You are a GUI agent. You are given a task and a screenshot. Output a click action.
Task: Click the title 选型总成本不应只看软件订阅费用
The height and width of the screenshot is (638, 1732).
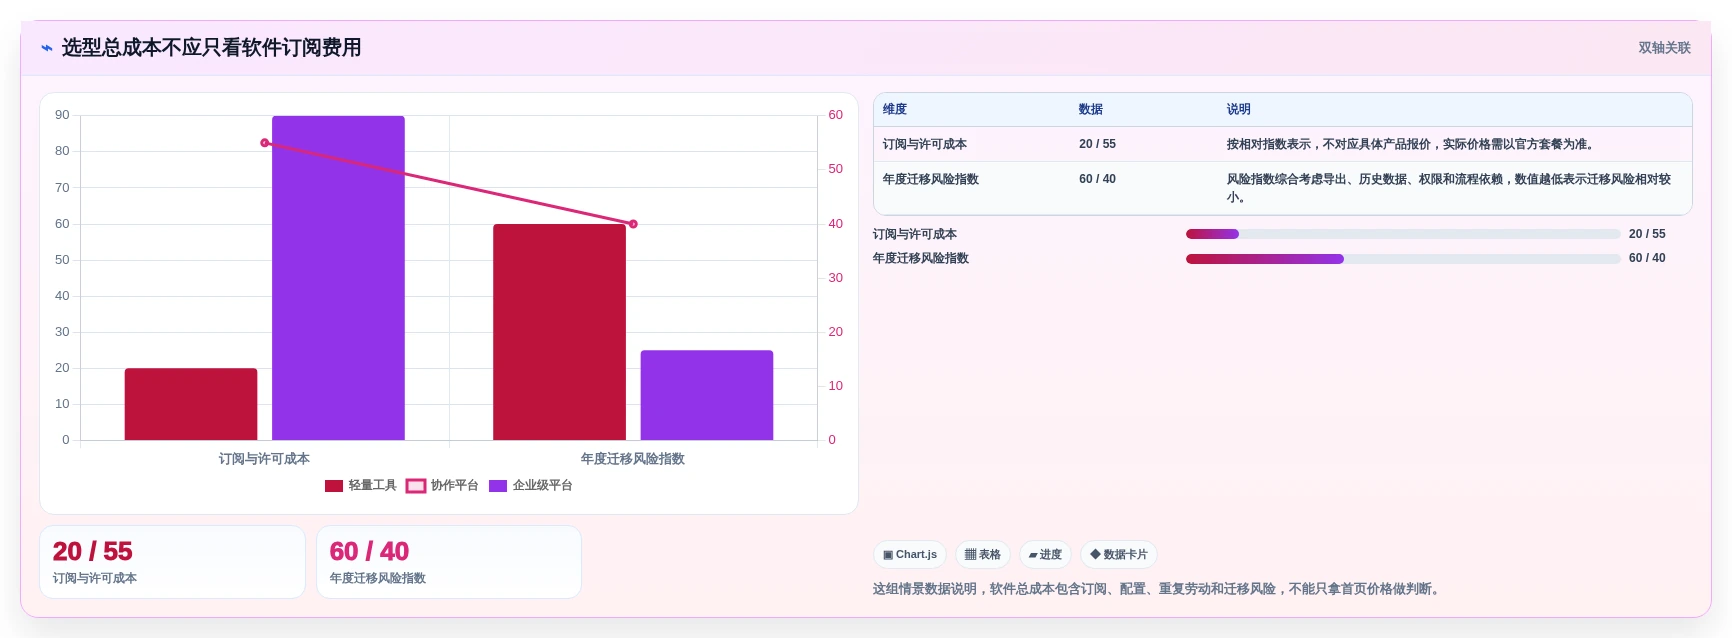point(211,48)
